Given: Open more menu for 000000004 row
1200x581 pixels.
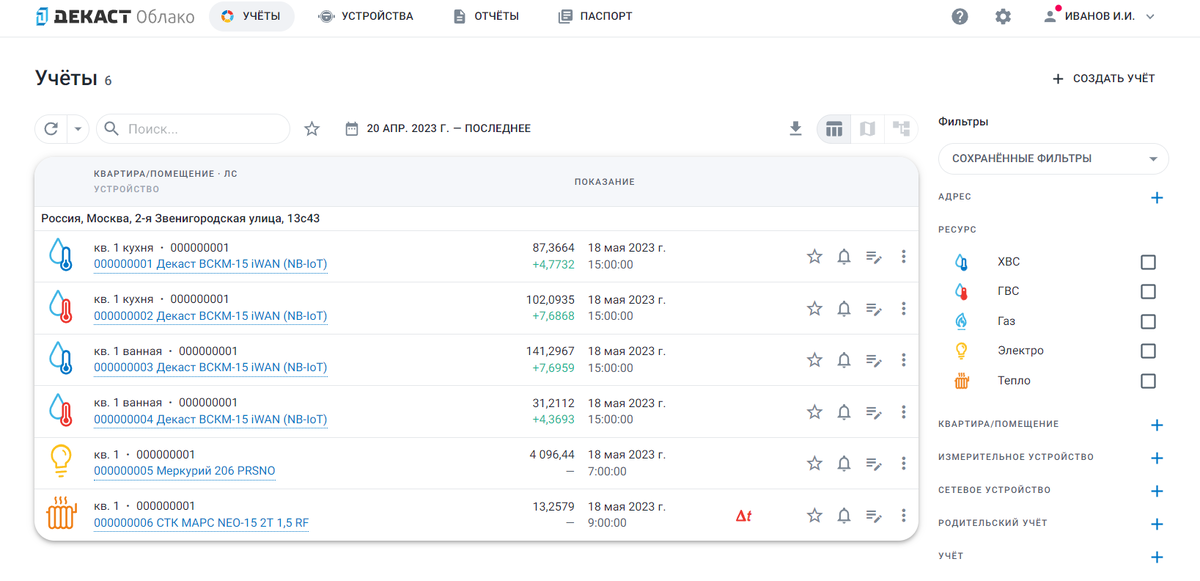Looking at the screenshot, I should coord(903,412).
